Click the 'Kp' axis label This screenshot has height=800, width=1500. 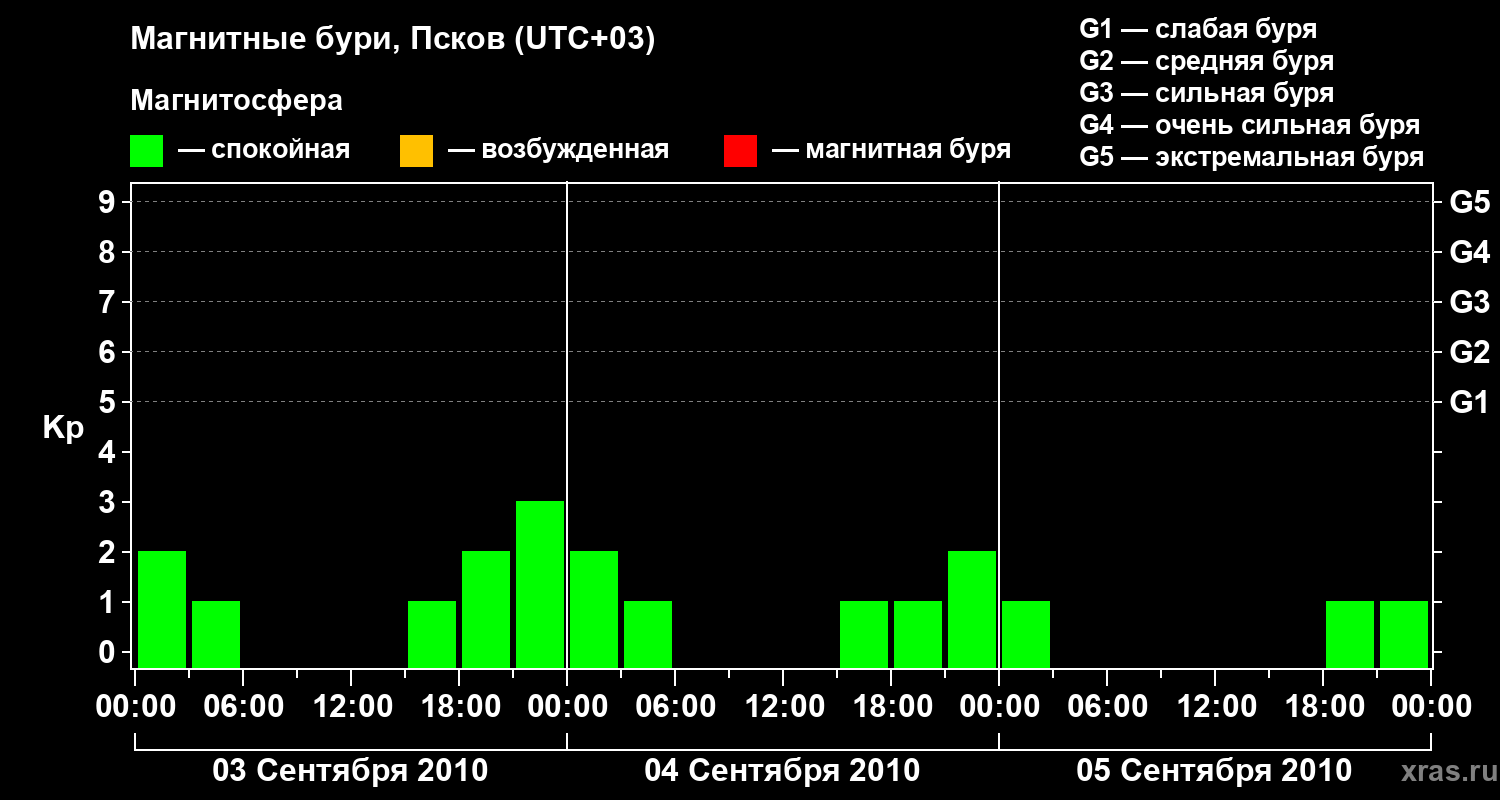tap(63, 428)
